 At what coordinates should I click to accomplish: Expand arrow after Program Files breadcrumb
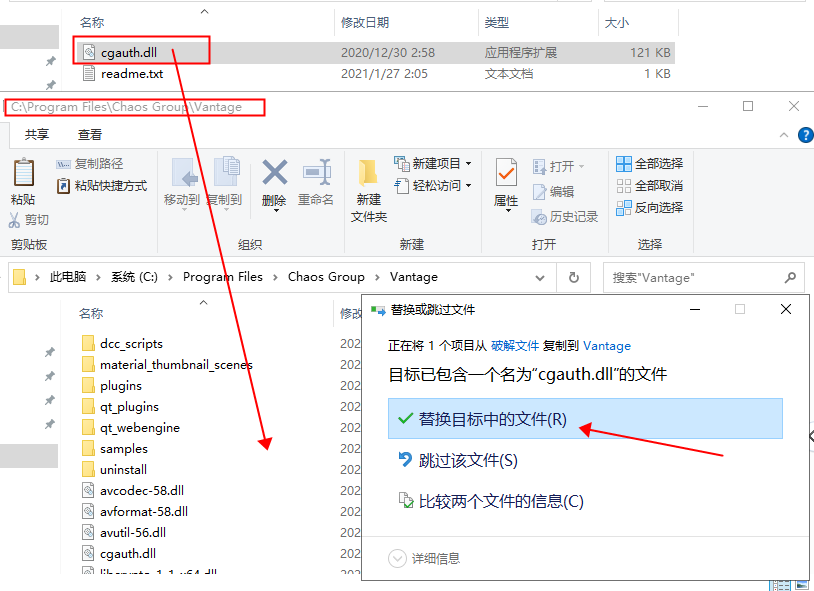click(275, 277)
